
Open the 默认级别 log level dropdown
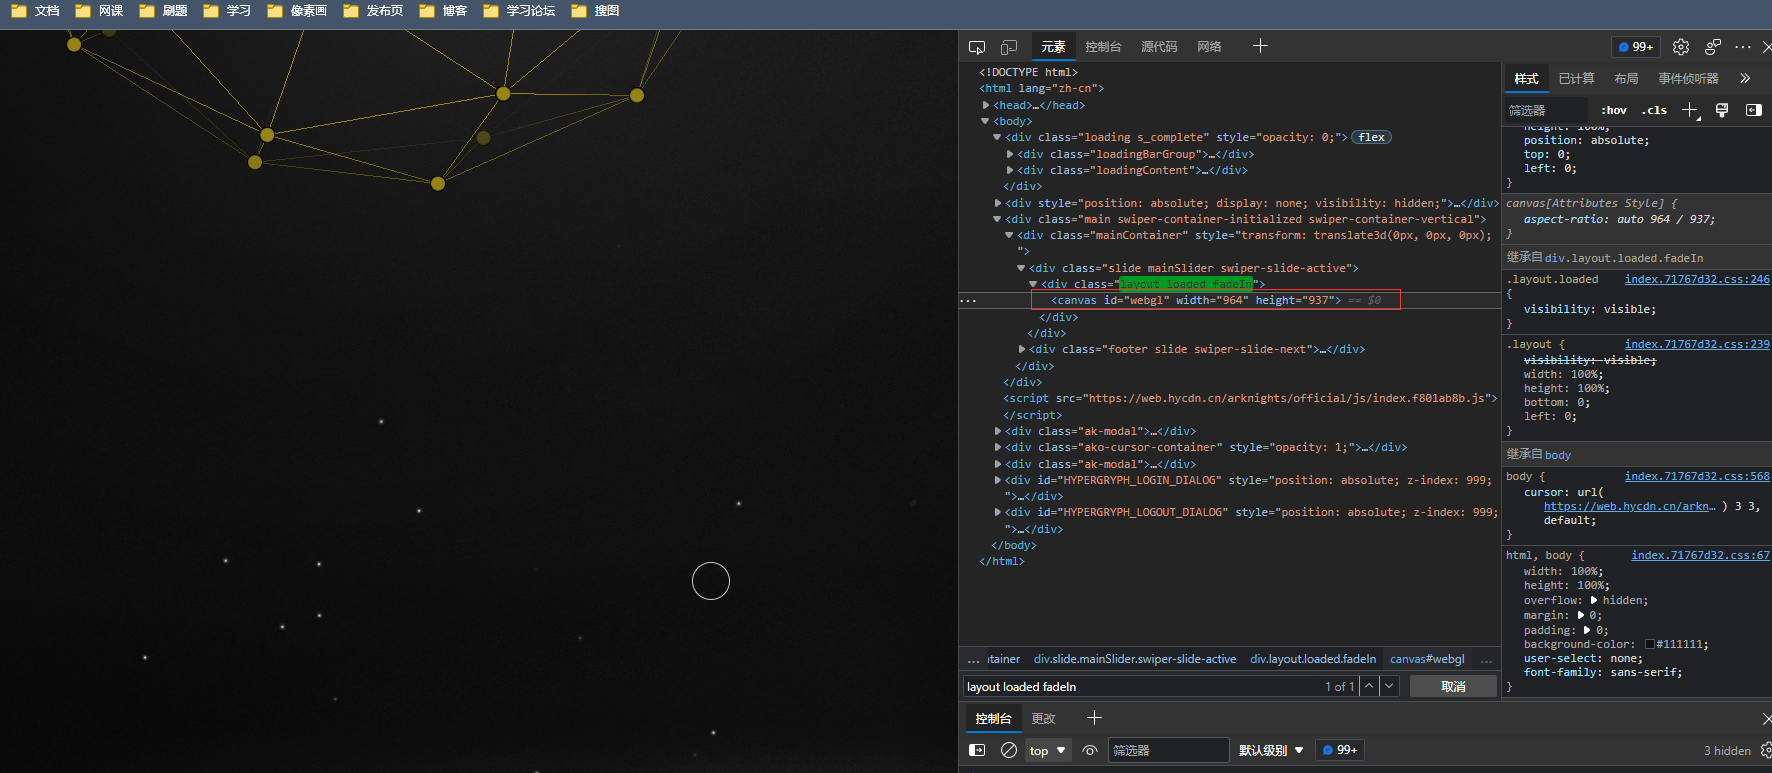(x=1271, y=750)
